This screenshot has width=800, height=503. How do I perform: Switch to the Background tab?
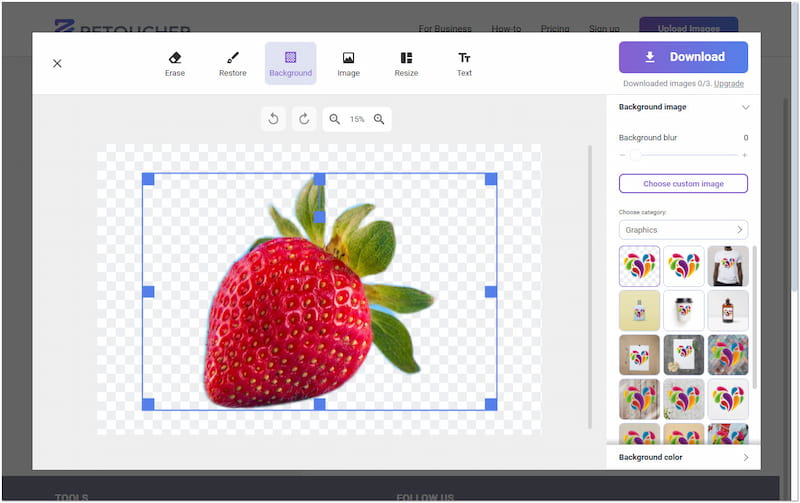[x=290, y=64]
